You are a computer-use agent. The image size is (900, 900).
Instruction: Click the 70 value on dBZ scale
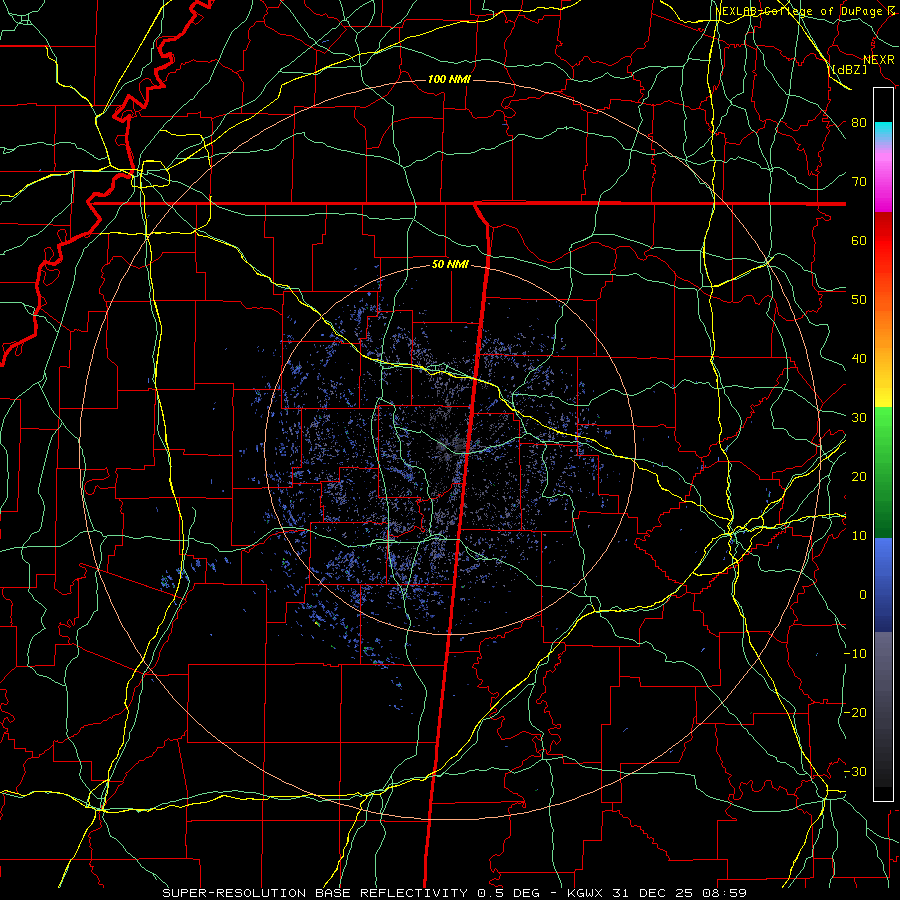coord(859,181)
